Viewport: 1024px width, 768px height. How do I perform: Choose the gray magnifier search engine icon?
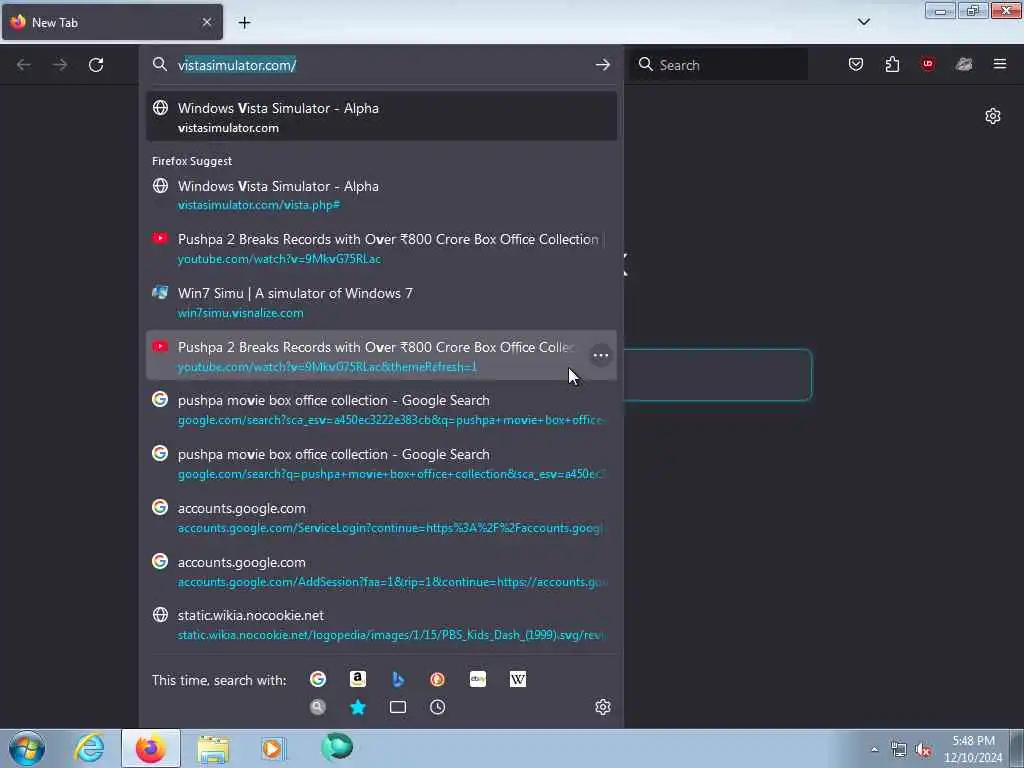coord(318,707)
